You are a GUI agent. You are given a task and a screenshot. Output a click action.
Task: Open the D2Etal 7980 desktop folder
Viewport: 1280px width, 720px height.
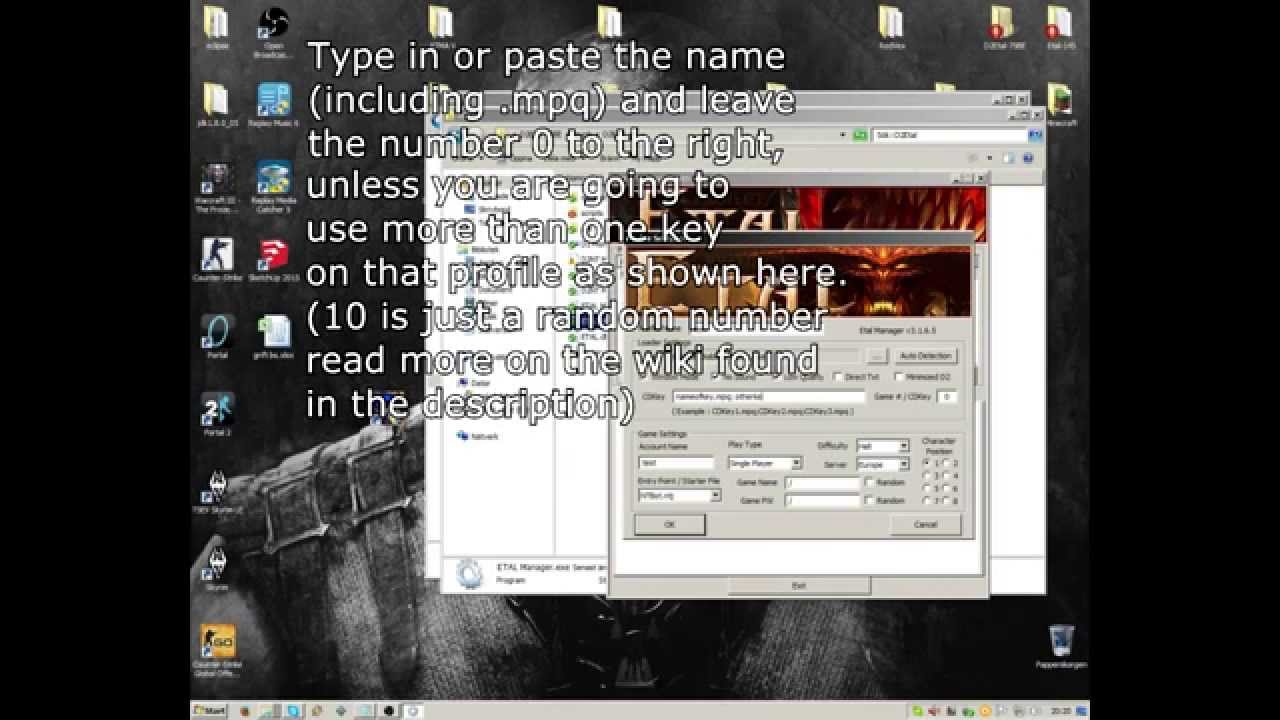pos(1003,27)
